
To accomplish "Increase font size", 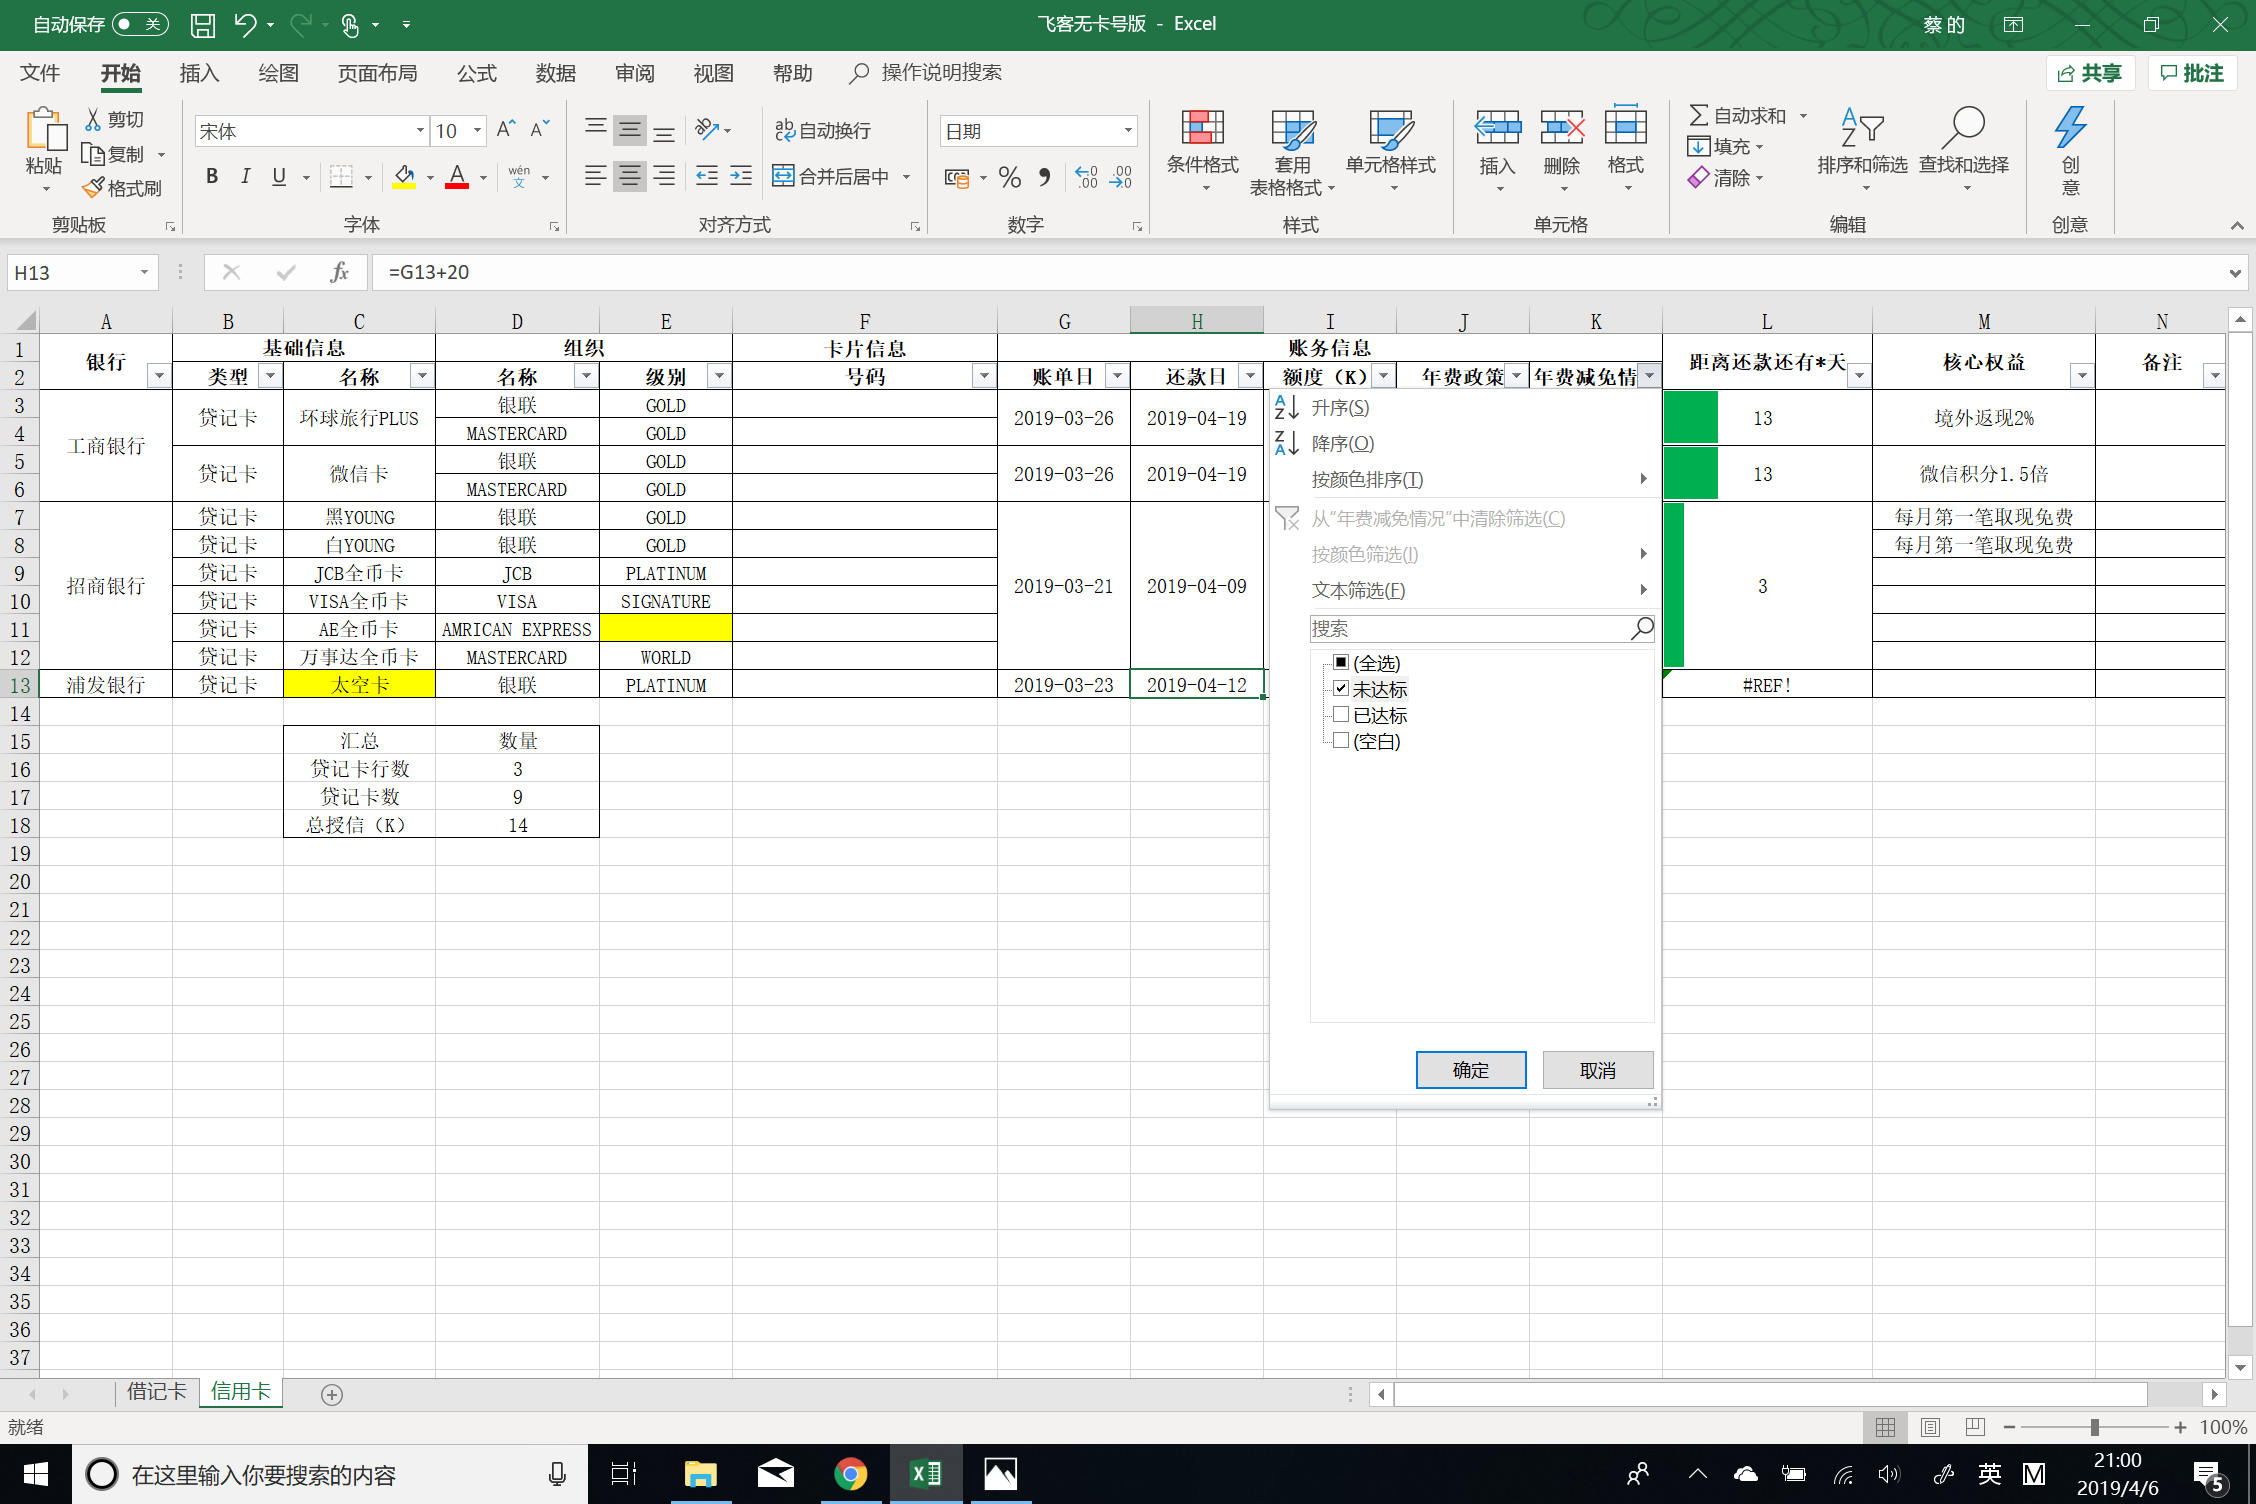I will coord(506,130).
